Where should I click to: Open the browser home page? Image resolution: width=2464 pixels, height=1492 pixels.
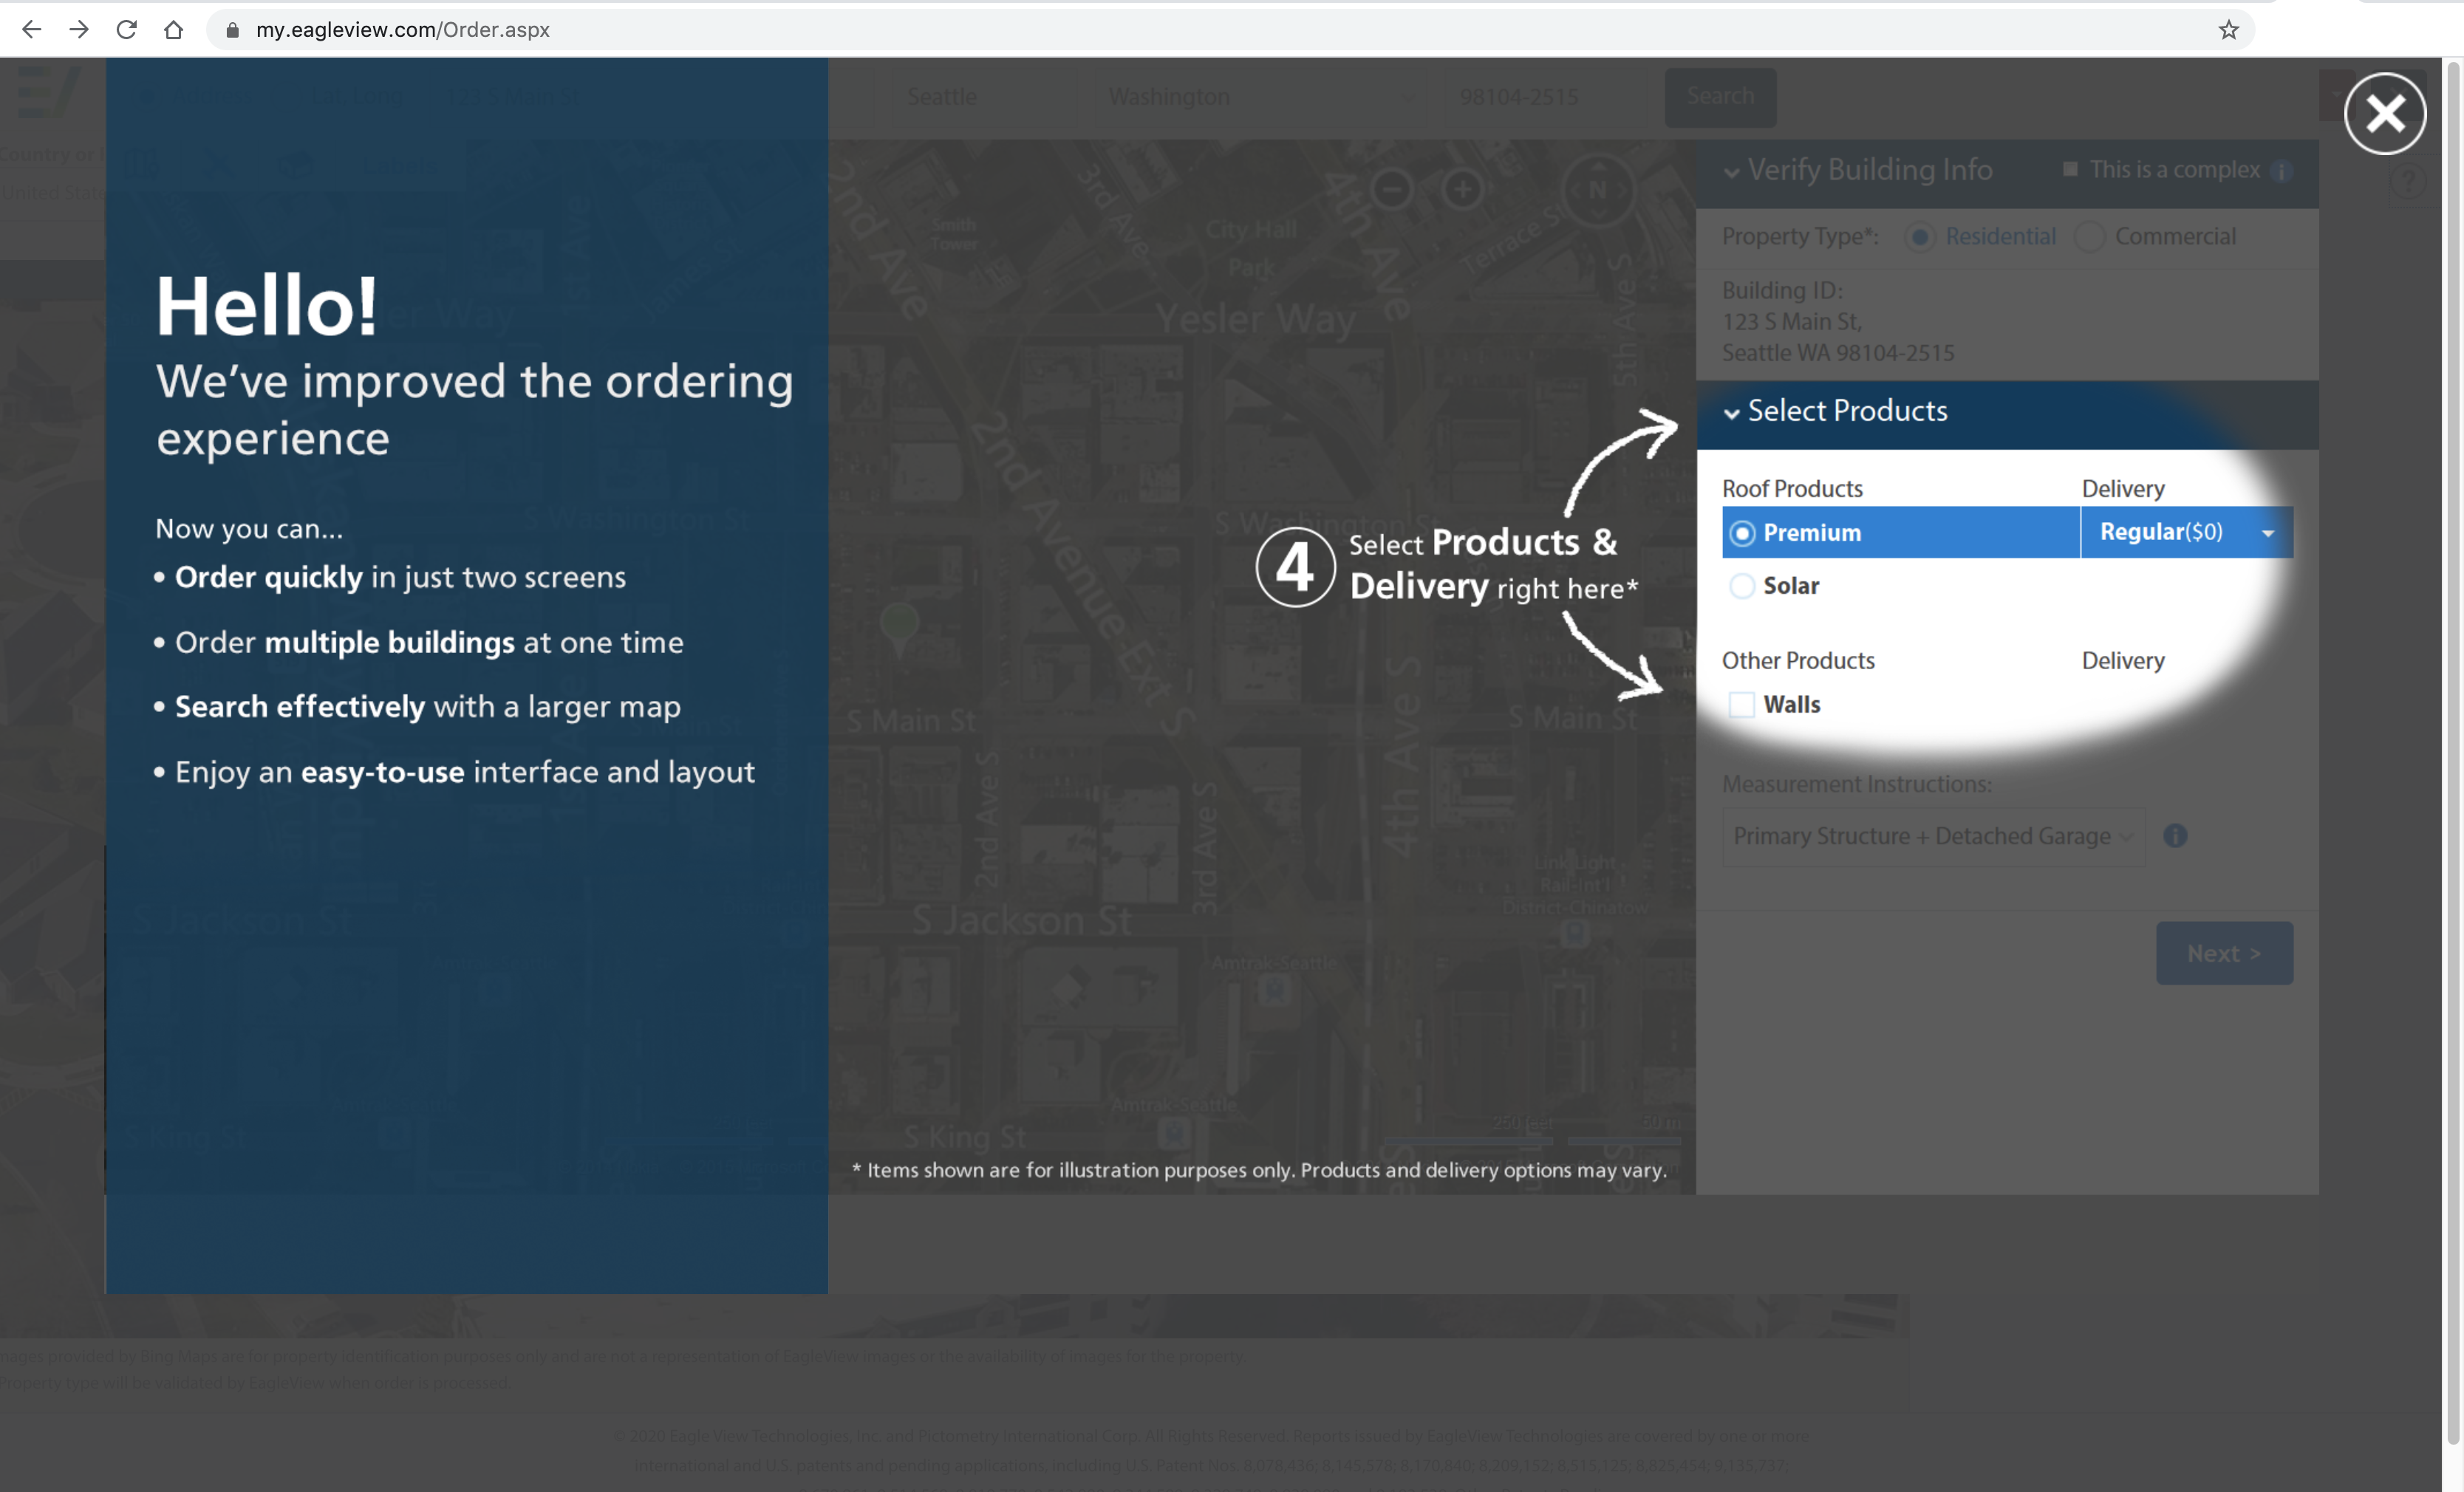[173, 30]
